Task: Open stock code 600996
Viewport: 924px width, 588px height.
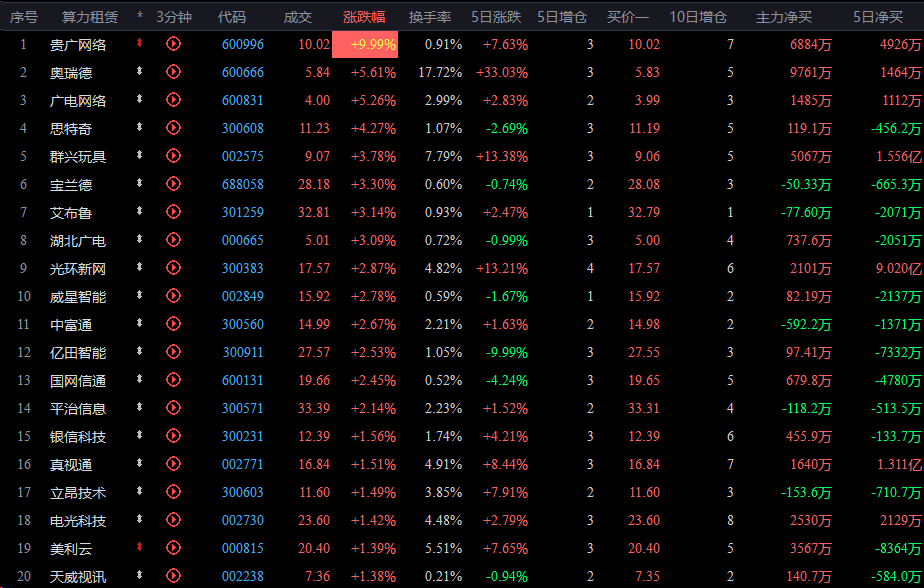Action: 243,44
